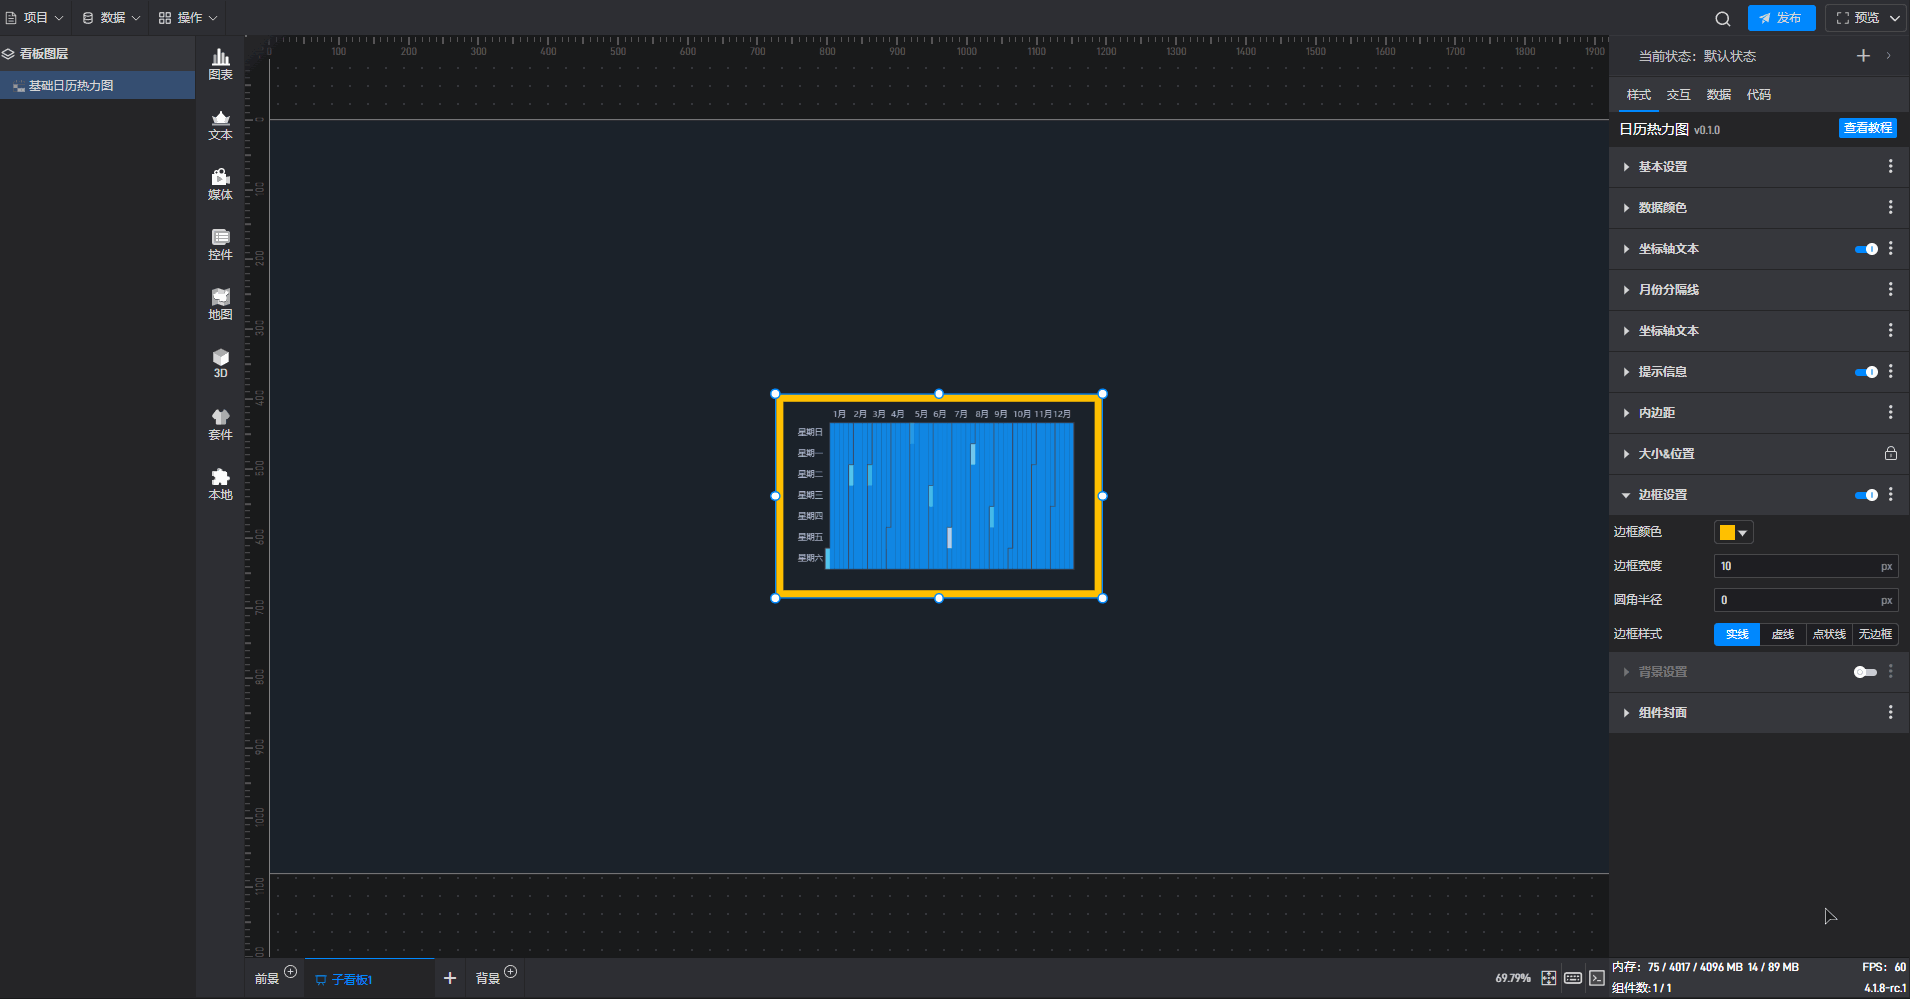Switch to the 数据 properties tab

click(1718, 95)
